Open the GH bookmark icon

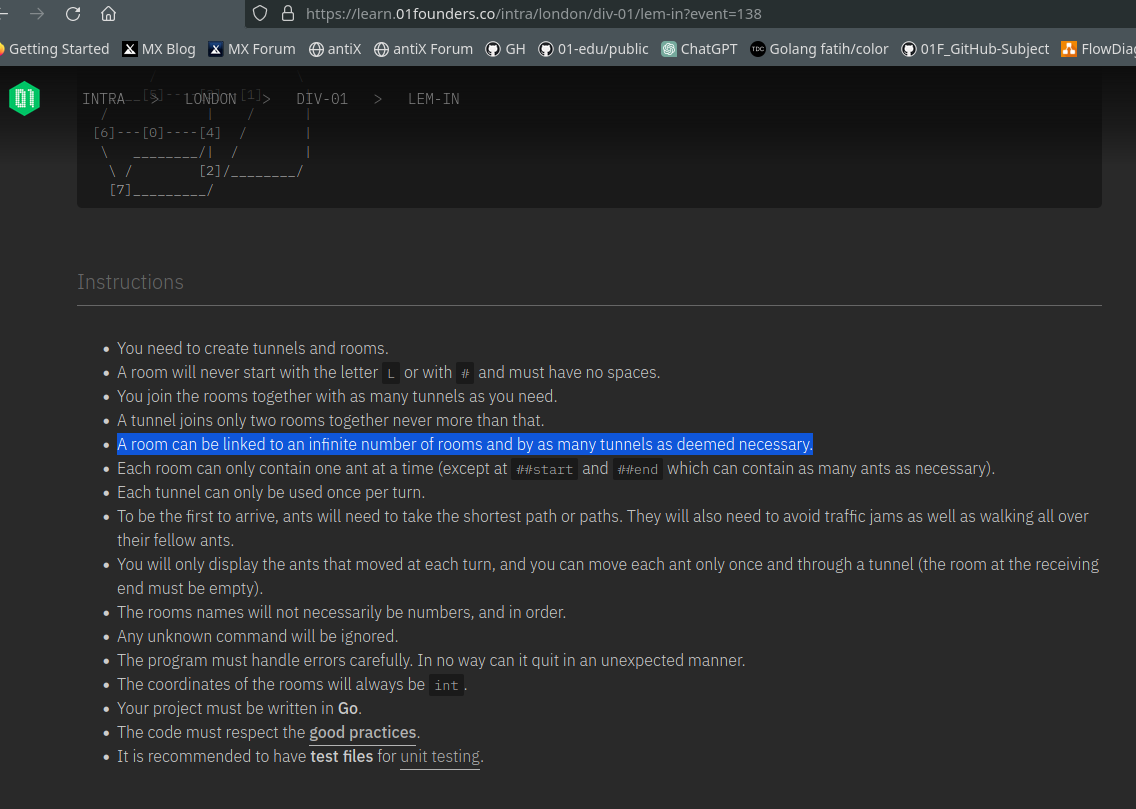491,48
